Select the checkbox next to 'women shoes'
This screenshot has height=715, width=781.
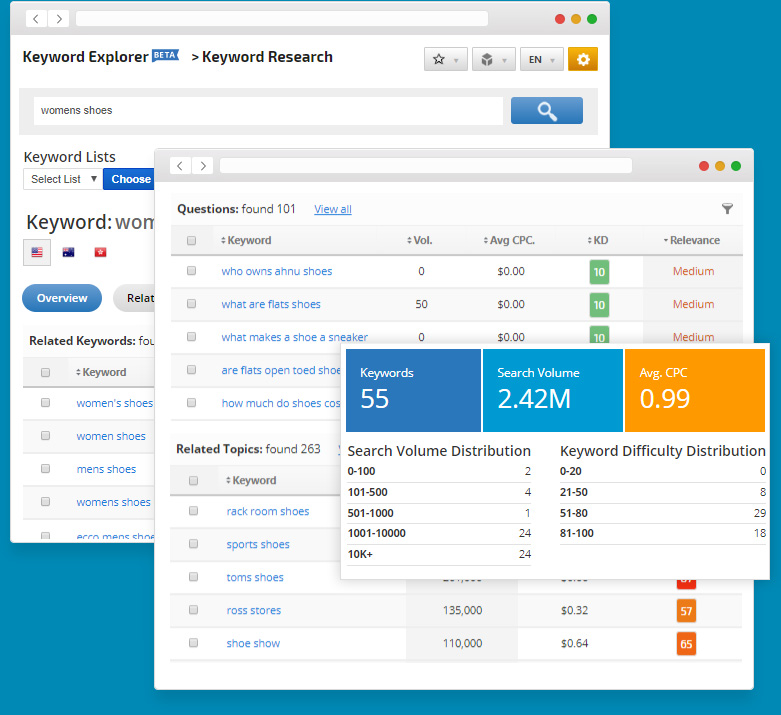(x=45, y=436)
